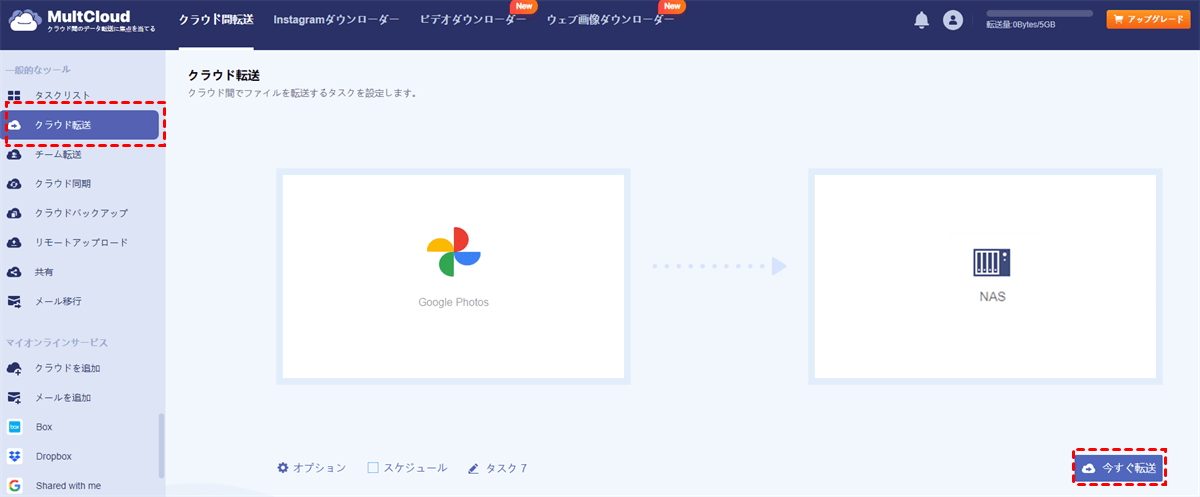The image size is (1200, 497).
Task: Click the sidebar vertical scrollbar
Action: coord(162,445)
